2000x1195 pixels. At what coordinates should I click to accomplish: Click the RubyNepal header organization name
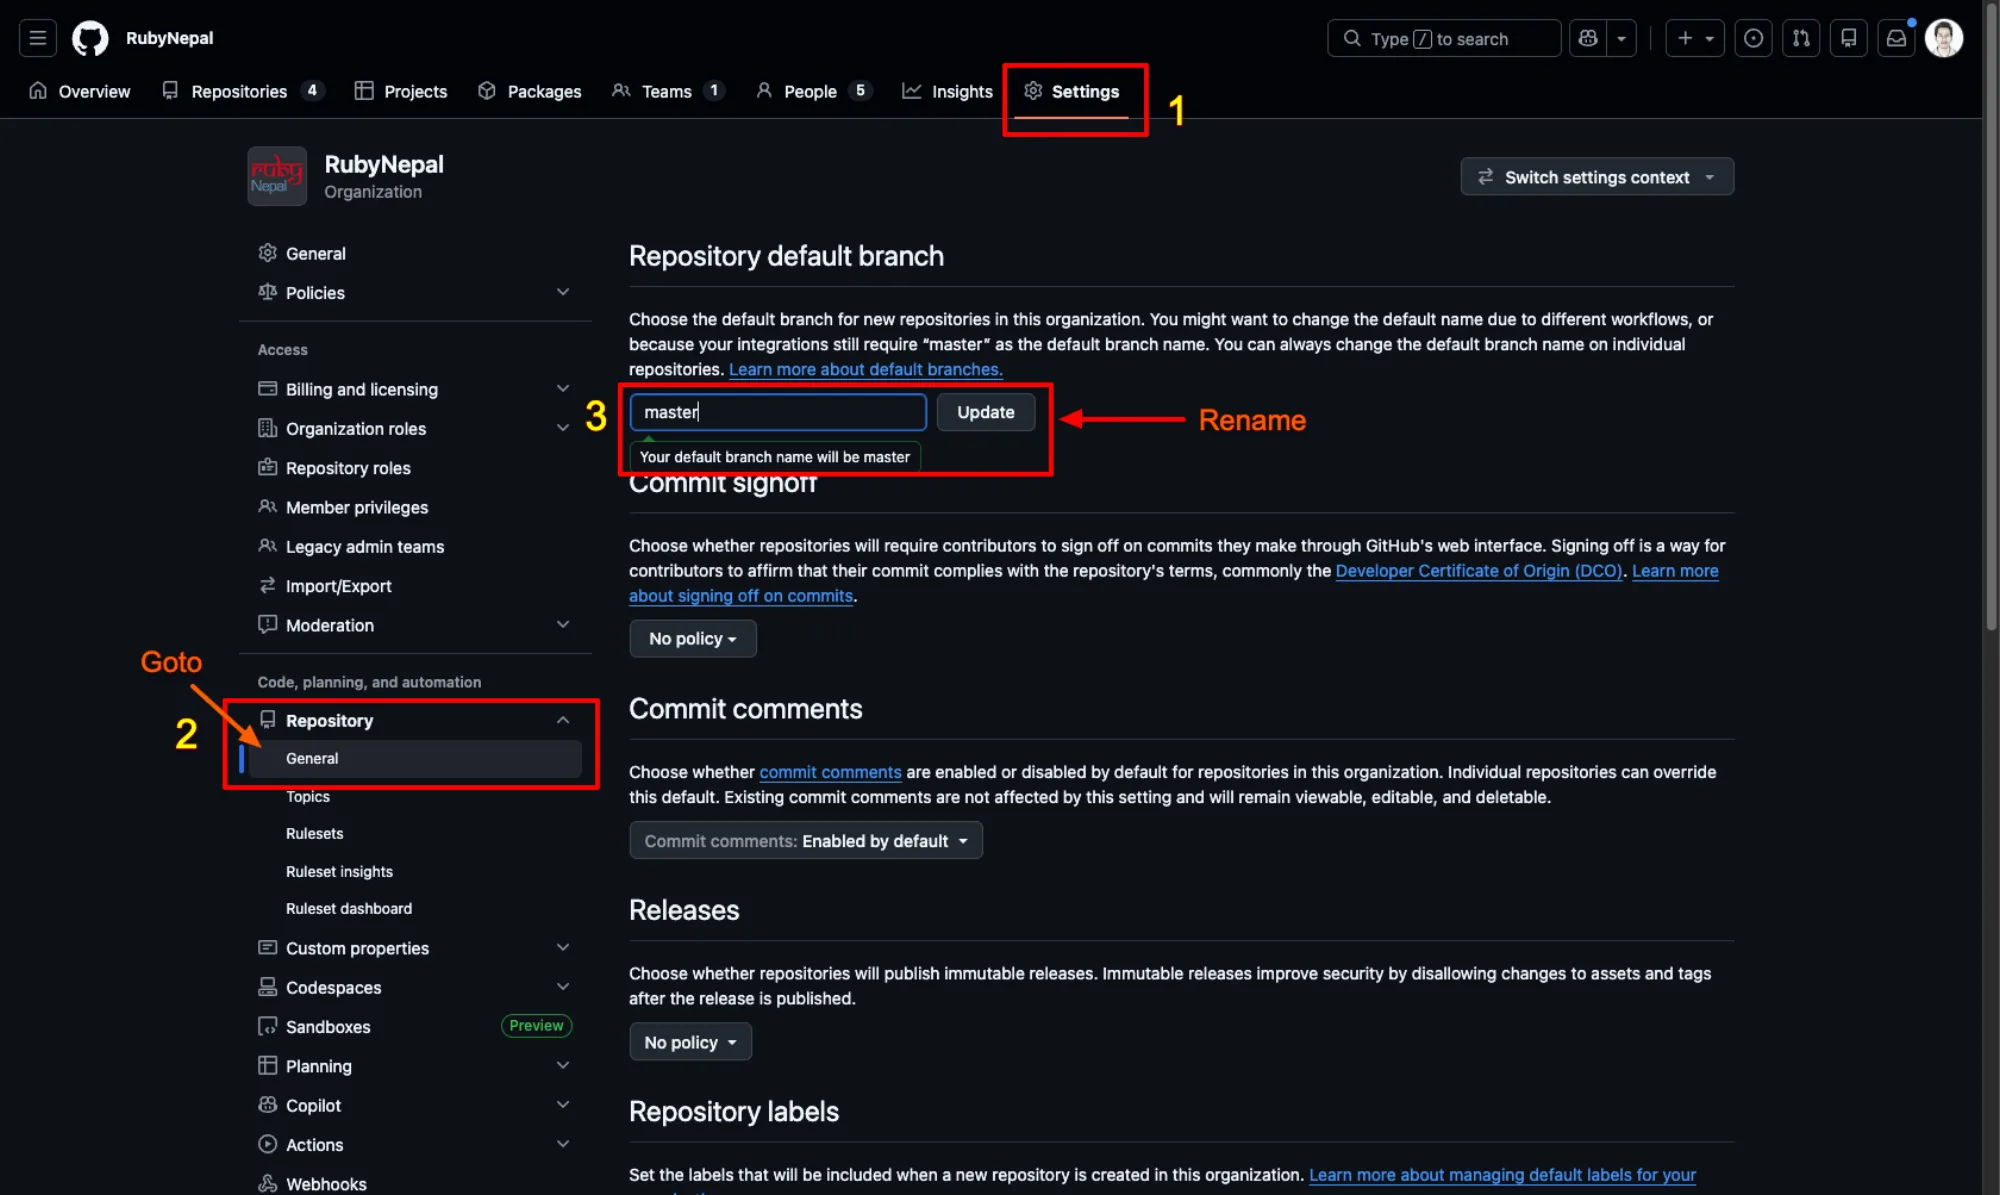(169, 38)
